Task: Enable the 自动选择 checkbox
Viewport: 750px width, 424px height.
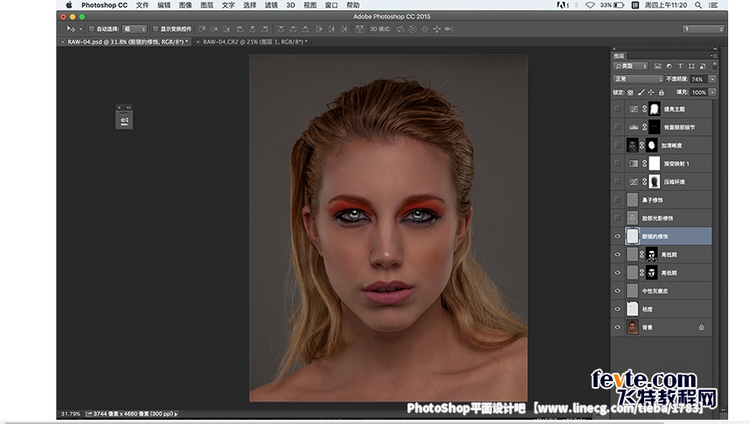Action: click(90, 29)
